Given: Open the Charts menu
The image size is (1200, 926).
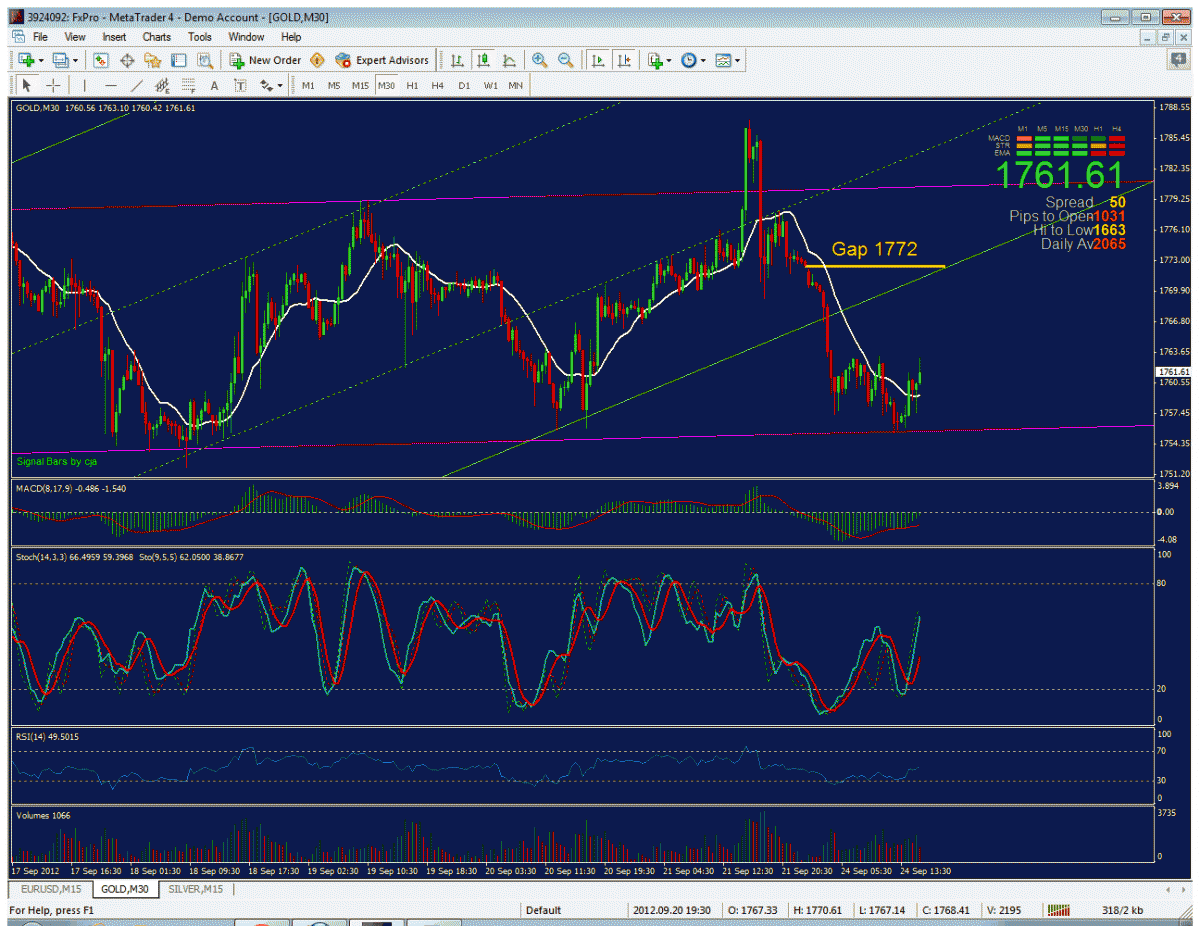Looking at the screenshot, I should 156,37.
